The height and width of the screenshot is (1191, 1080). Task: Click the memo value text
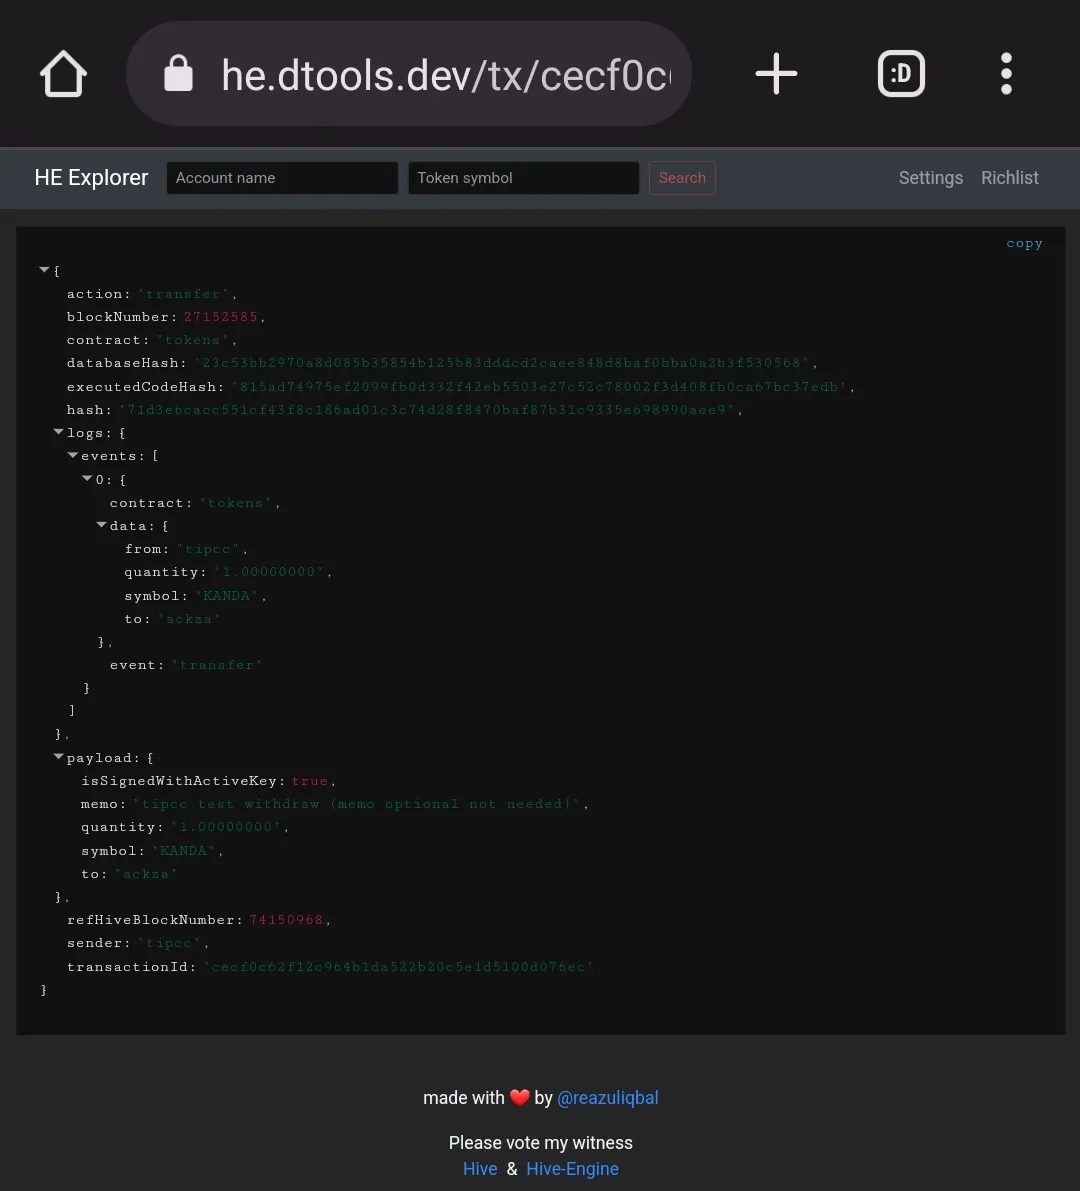tap(357, 804)
